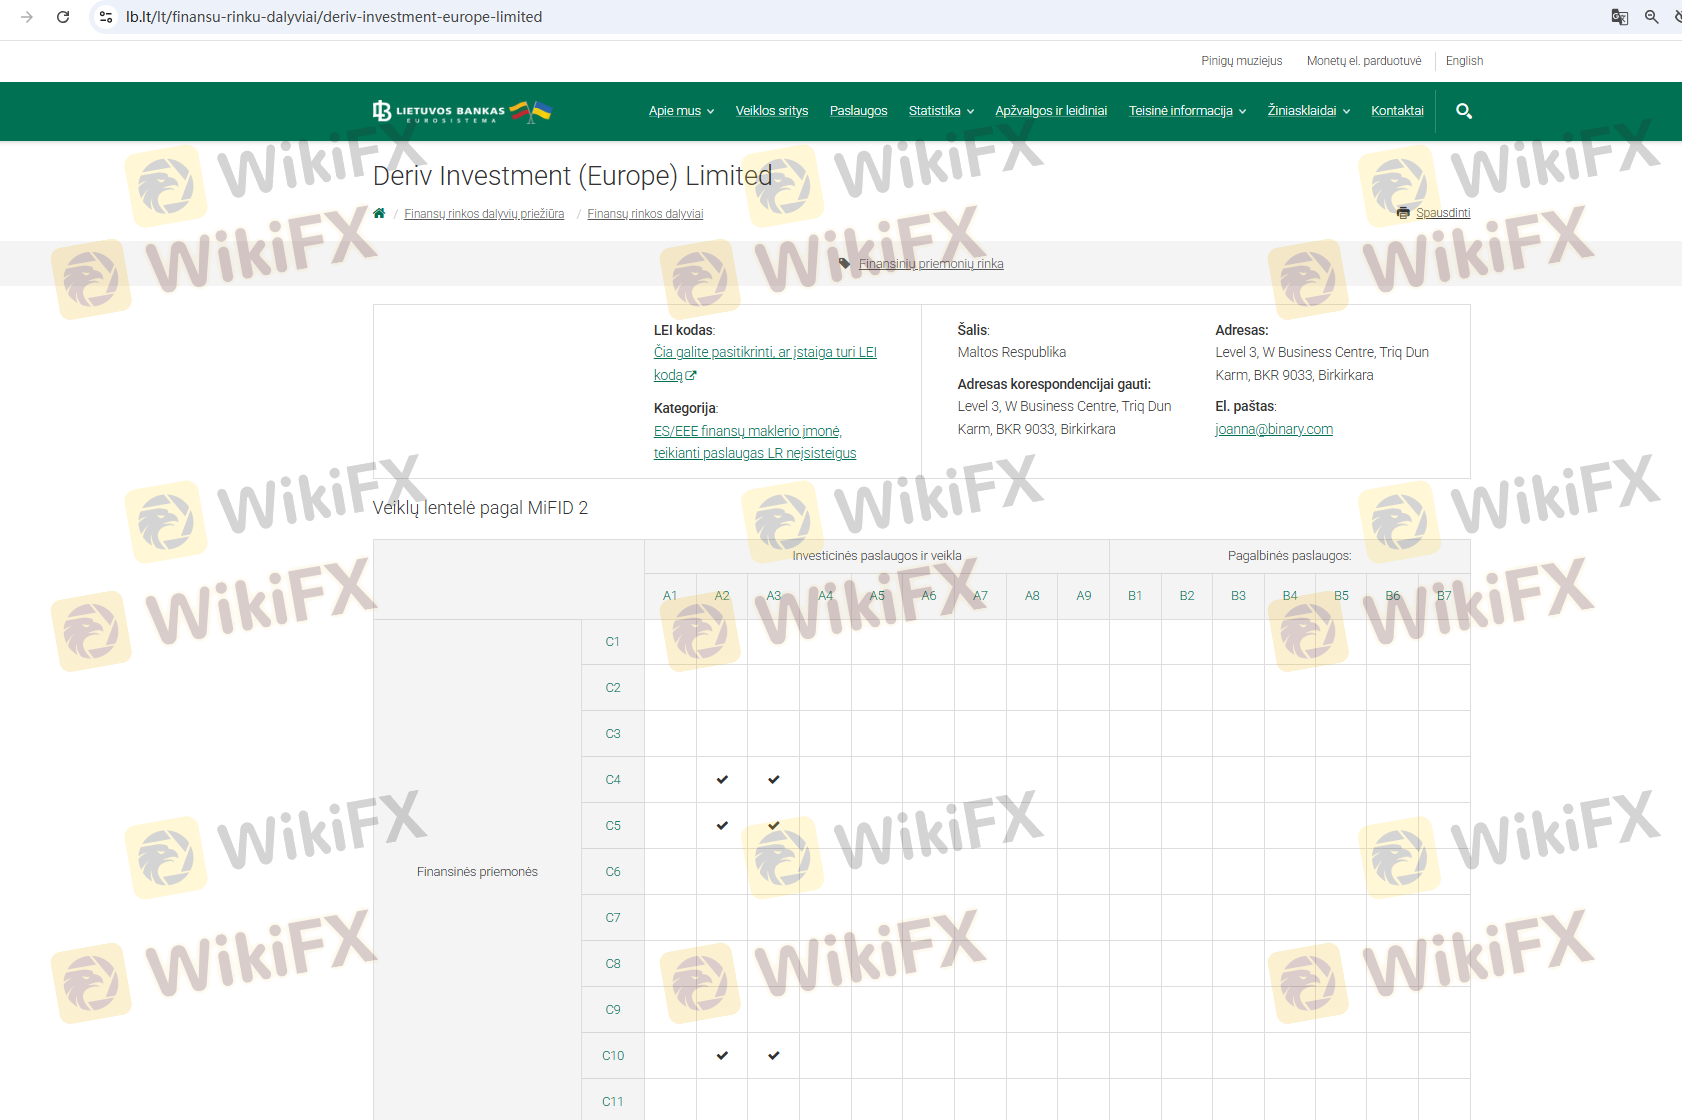Viewport: 1682px width, 1120px height.
Task: Open the Žiniasklaidai dropdown menu
Action: (1308, 111)
